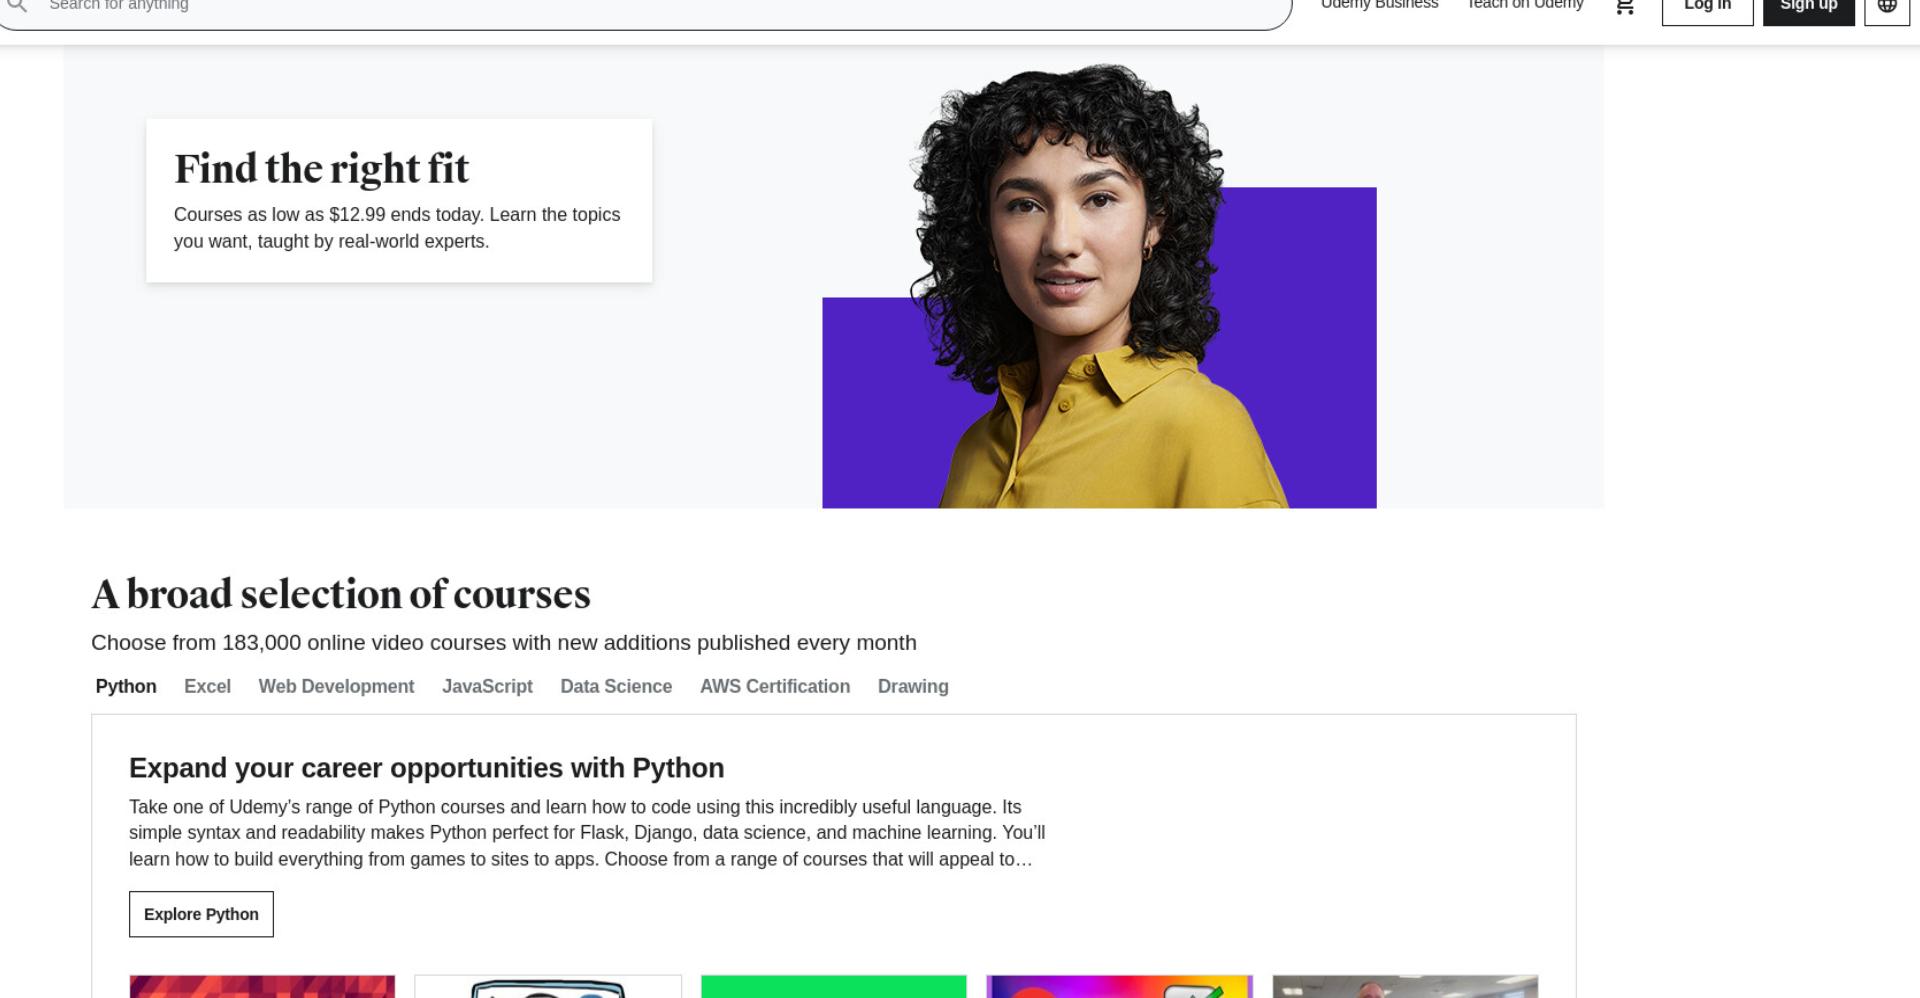Select the Python tab

pos(126,687)
